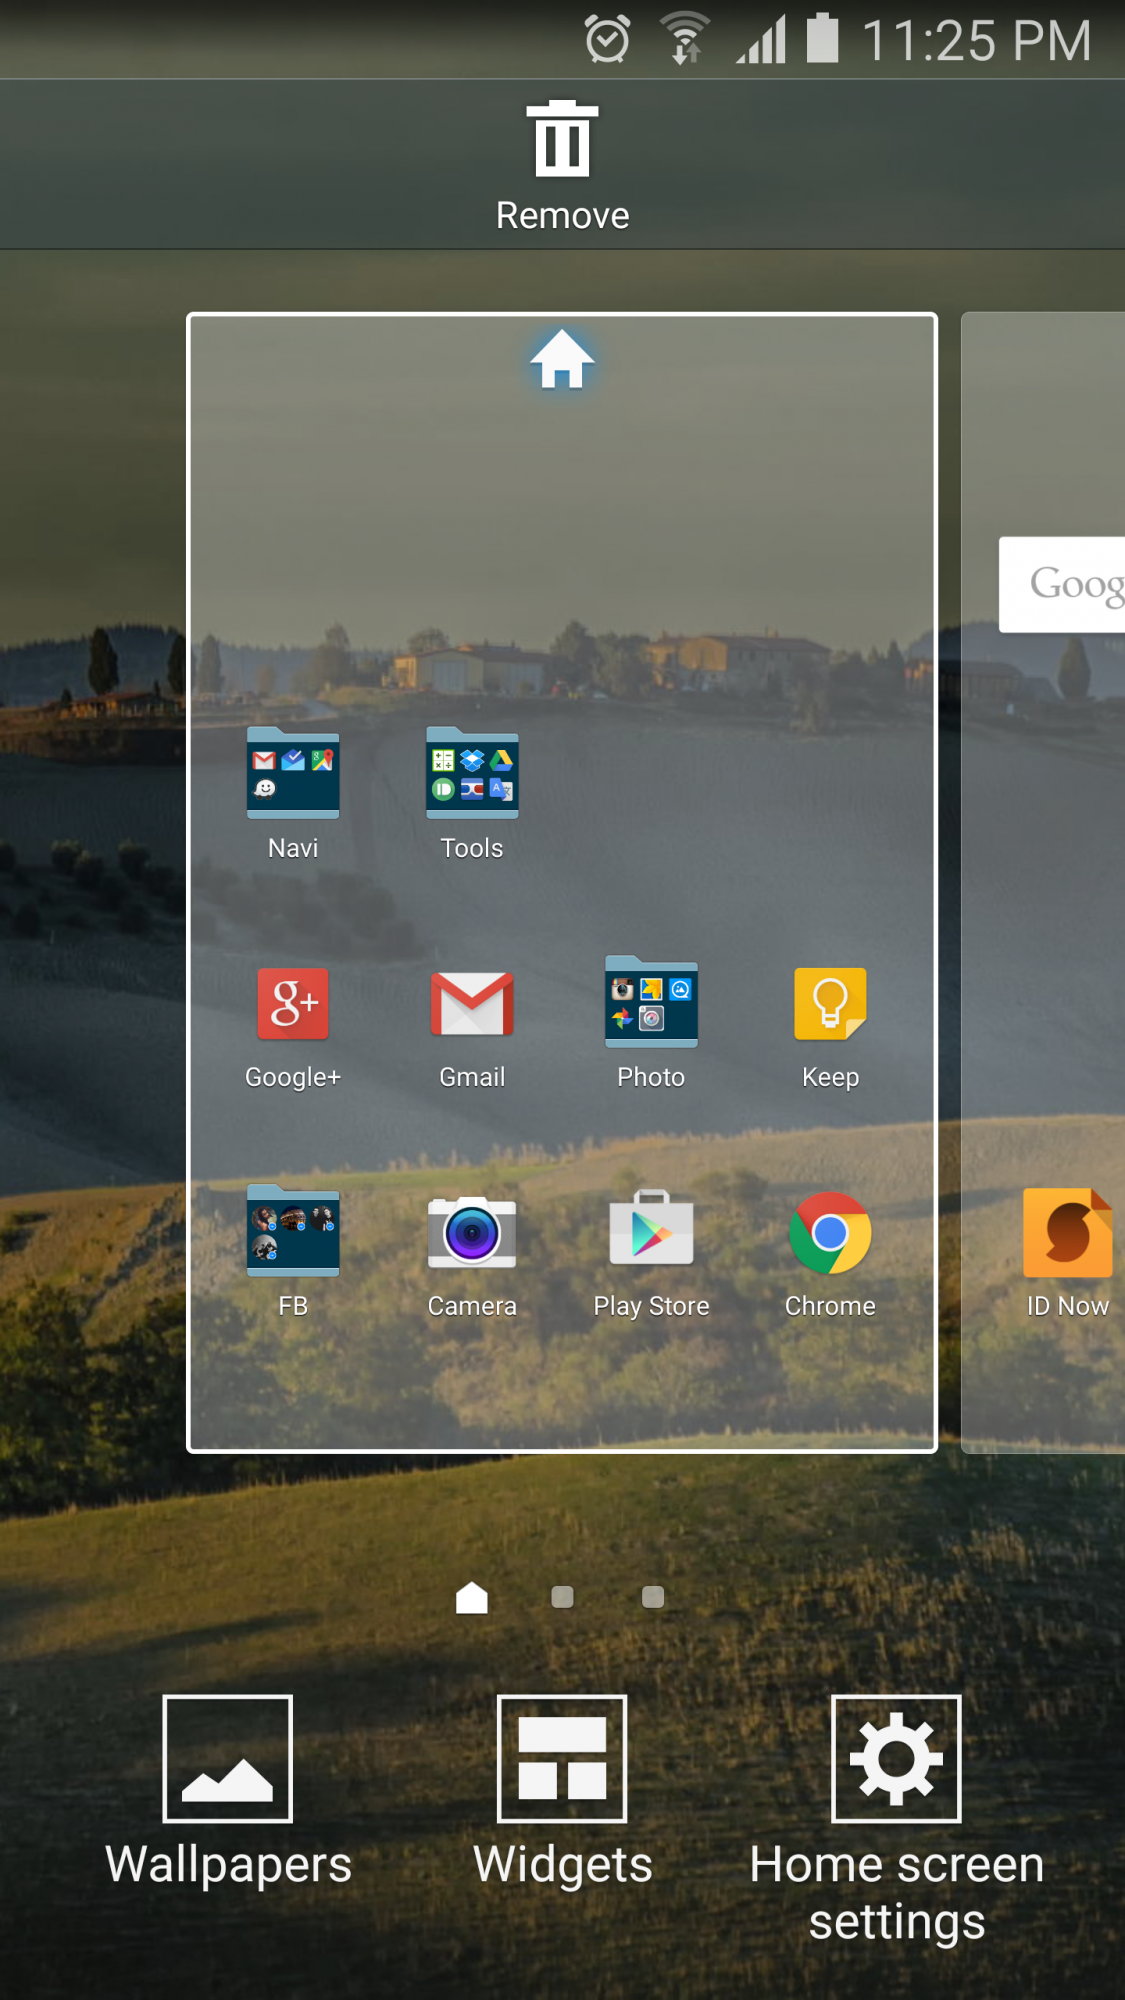Tap the alarm clock status icon

pos(607,40)
